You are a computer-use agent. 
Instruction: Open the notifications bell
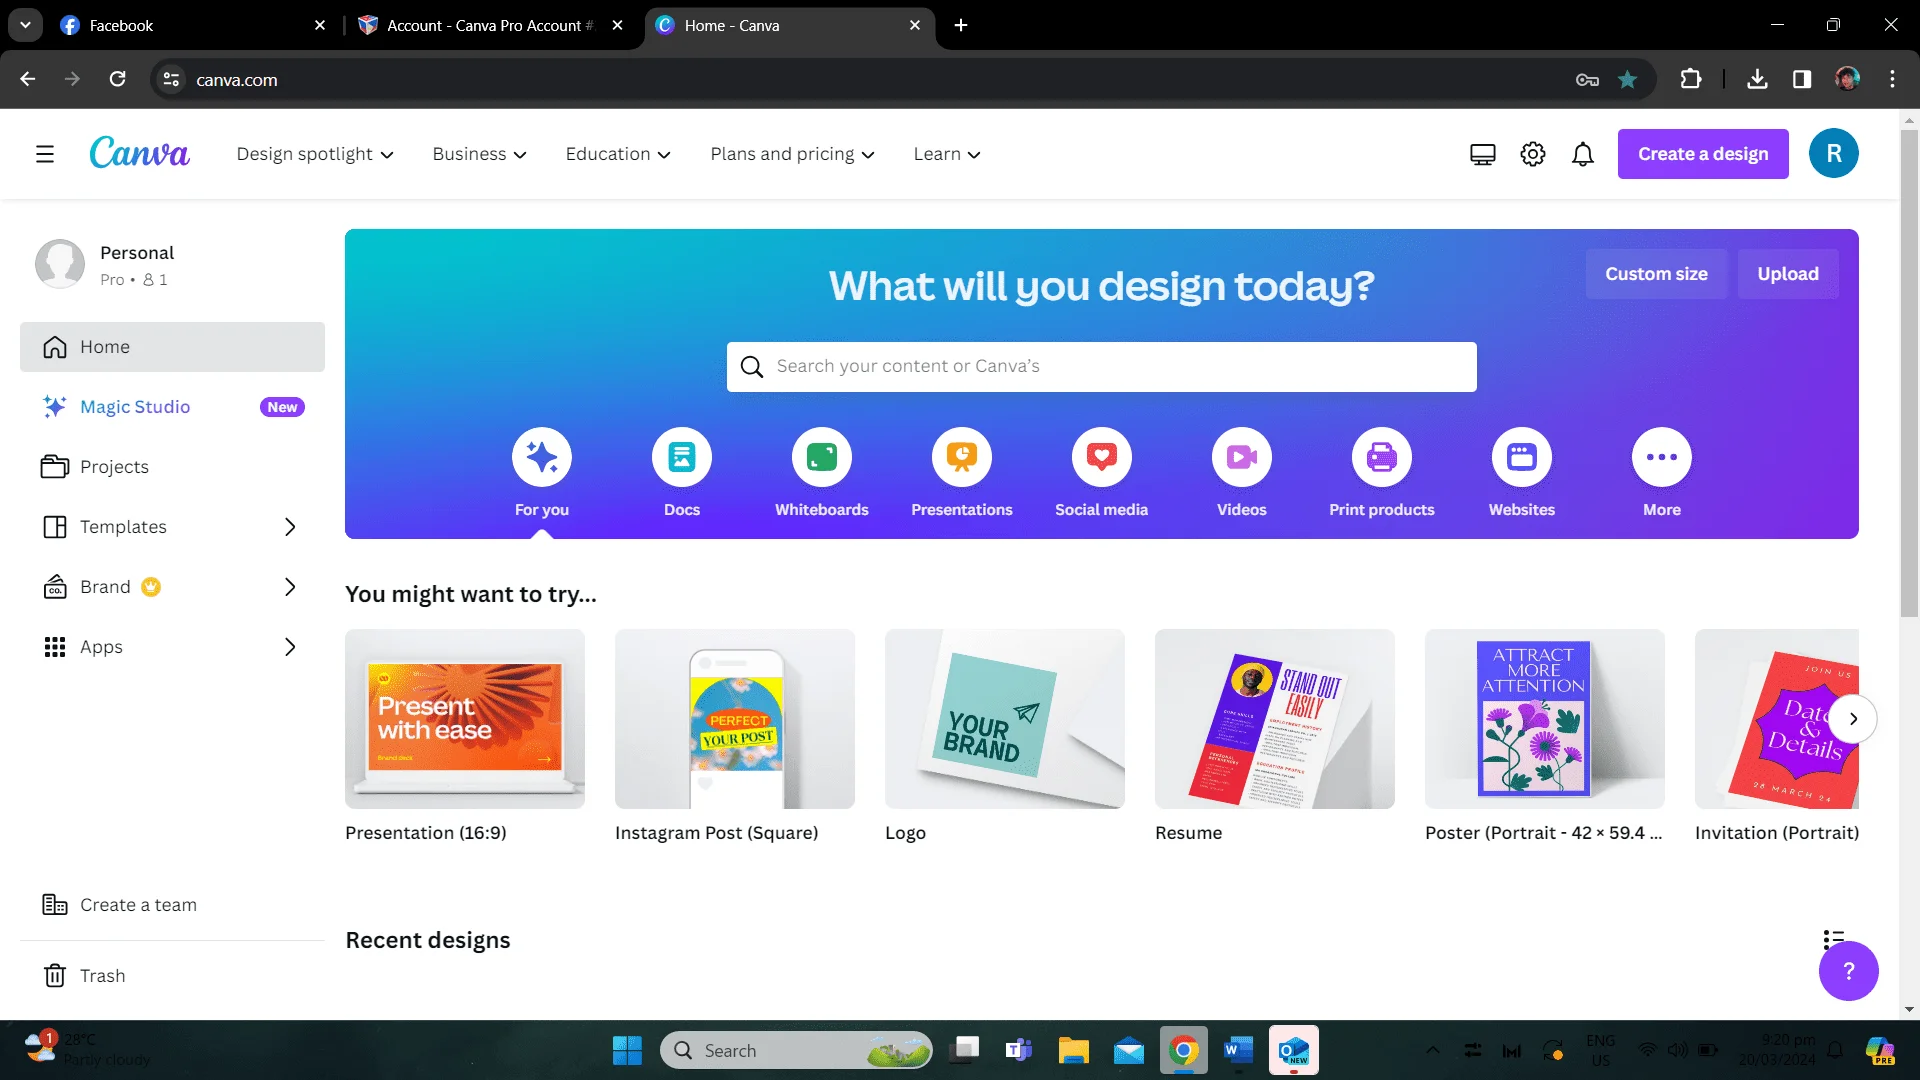point(1583,154)
